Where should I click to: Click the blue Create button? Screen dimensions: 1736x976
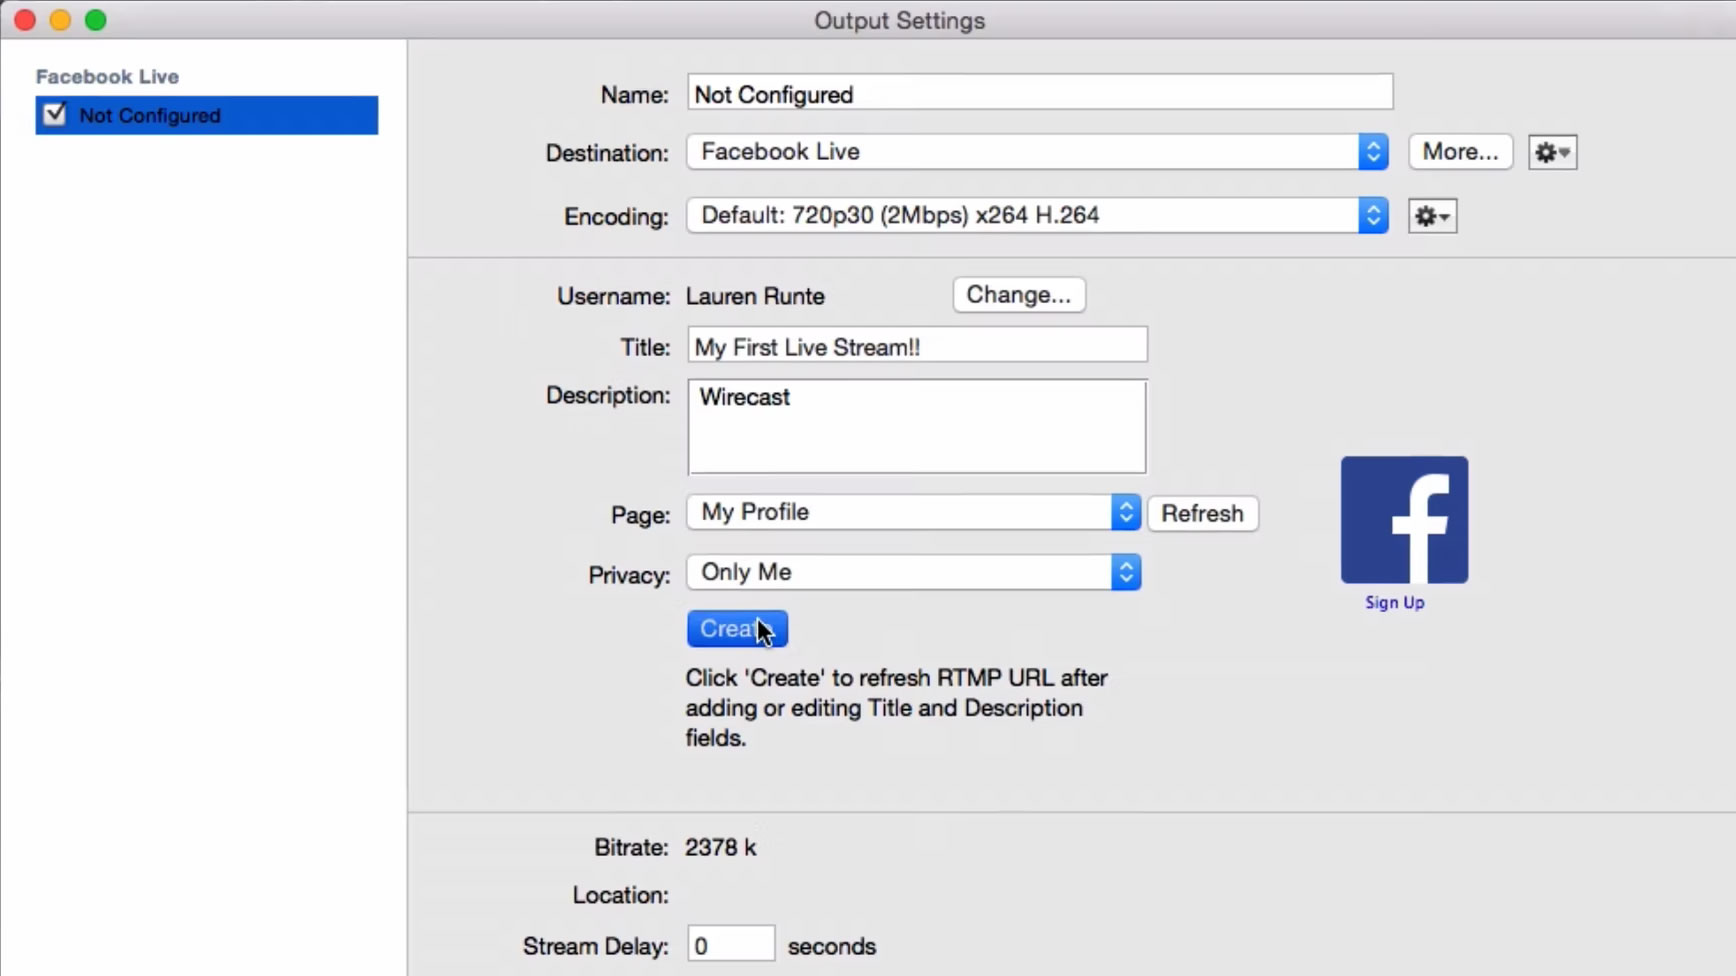[x=737, y=629]
